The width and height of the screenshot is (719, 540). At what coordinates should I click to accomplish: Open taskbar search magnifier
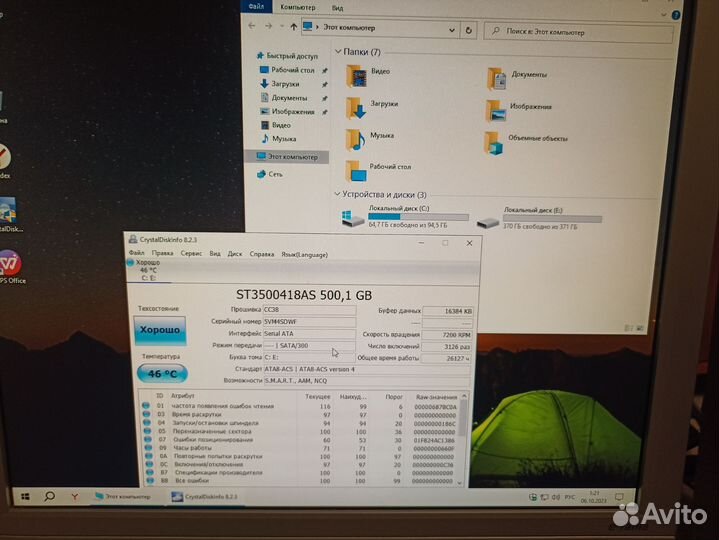(x=50, y=496)
